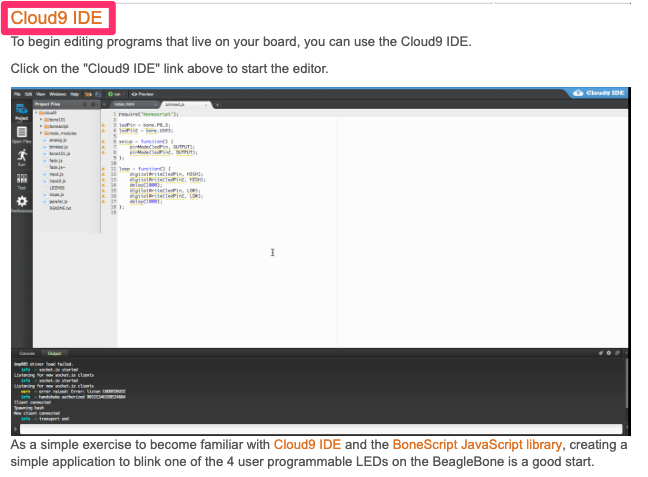This screenshot has height=477, width=648.
Task: Open the orange Cloud9 IDE heading link
Action: coord(56,18)
